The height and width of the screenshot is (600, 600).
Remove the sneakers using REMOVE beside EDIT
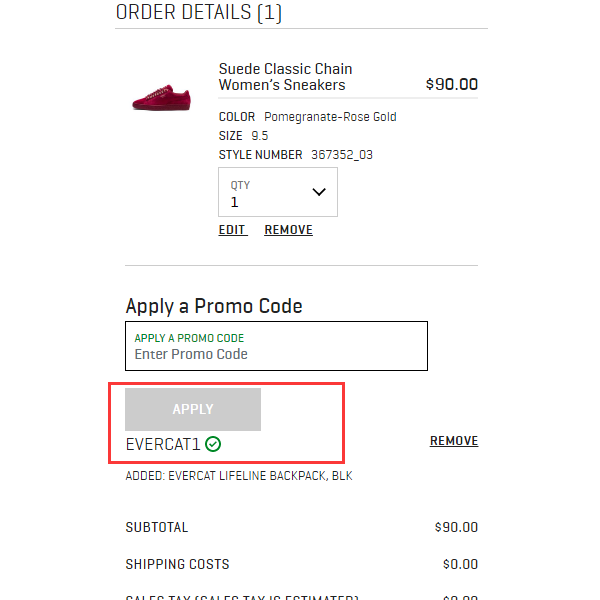coord(288,230)
